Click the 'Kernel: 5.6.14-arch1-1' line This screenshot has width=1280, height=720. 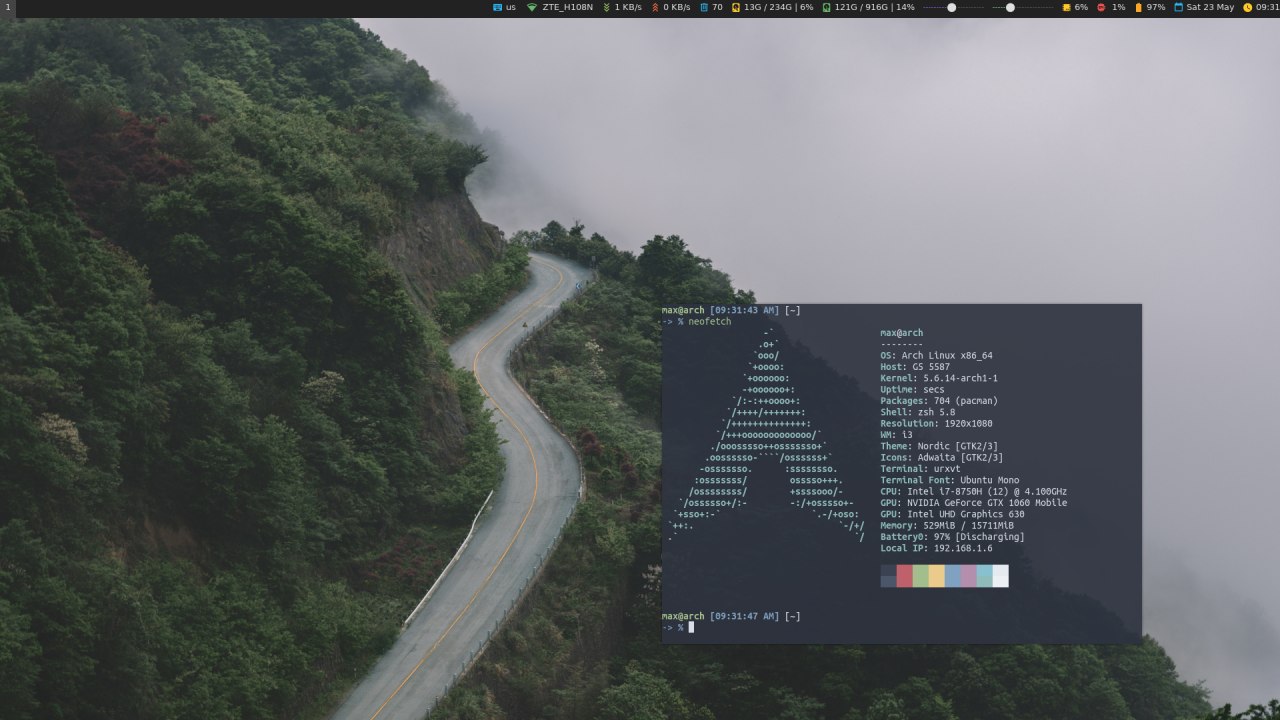point(939,378)
